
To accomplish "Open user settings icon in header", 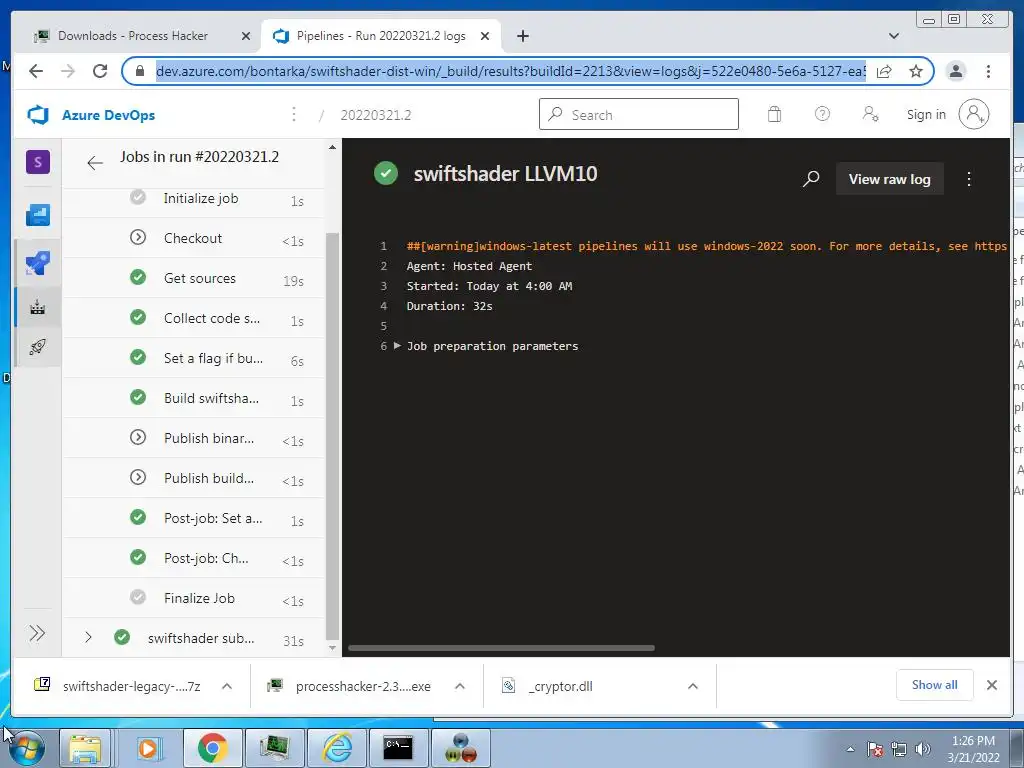I will [870, 114].
